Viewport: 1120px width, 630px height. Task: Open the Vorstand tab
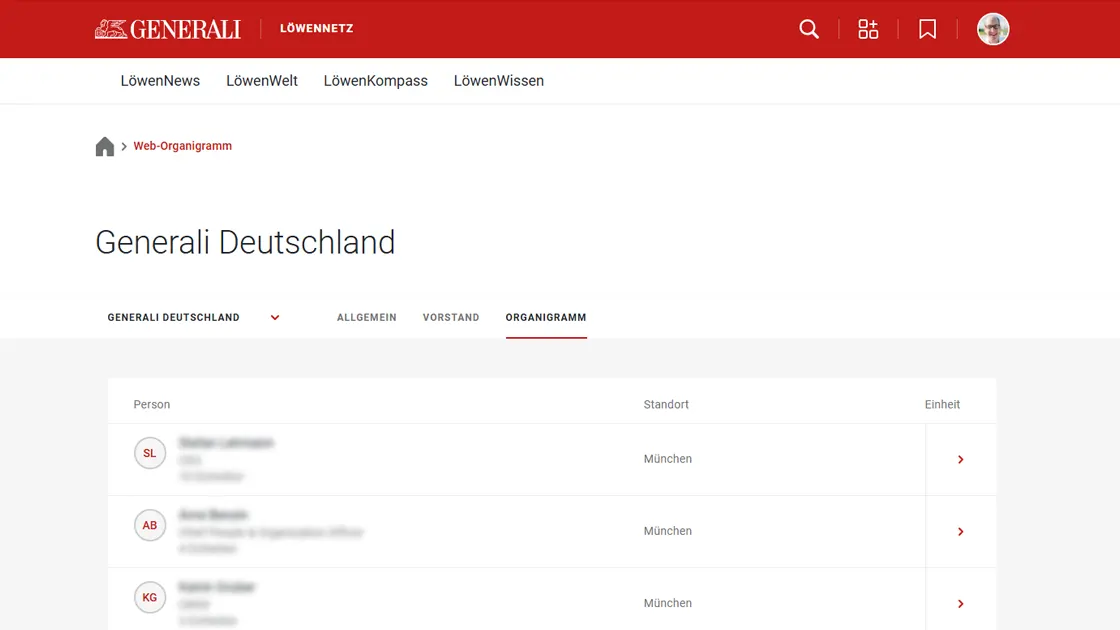(451, 317)
